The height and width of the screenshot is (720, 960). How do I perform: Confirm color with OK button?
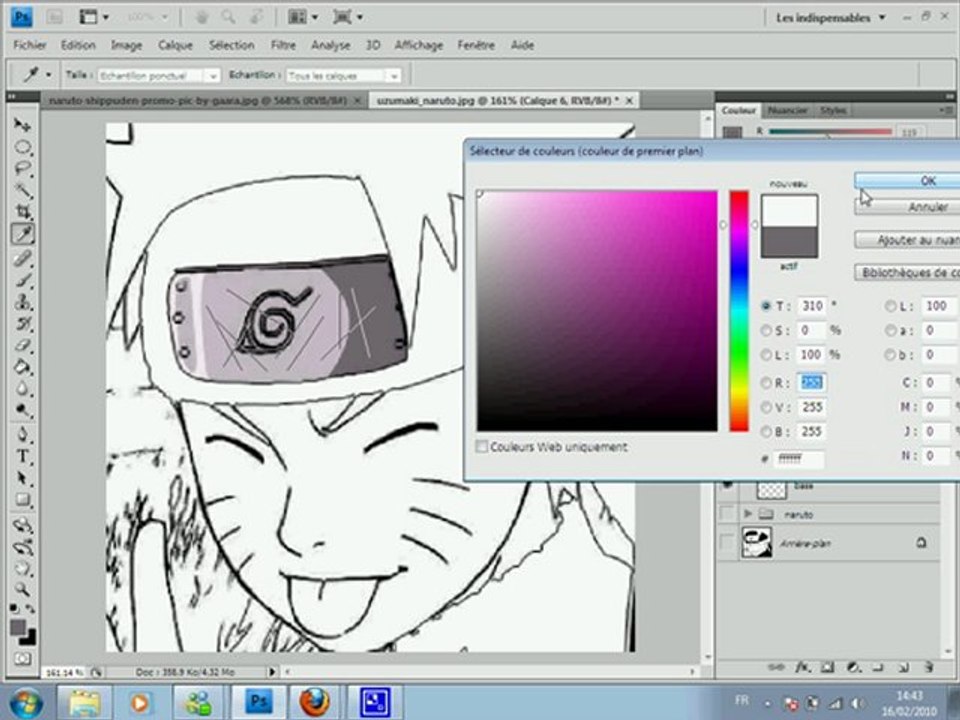tap(907, 181)
